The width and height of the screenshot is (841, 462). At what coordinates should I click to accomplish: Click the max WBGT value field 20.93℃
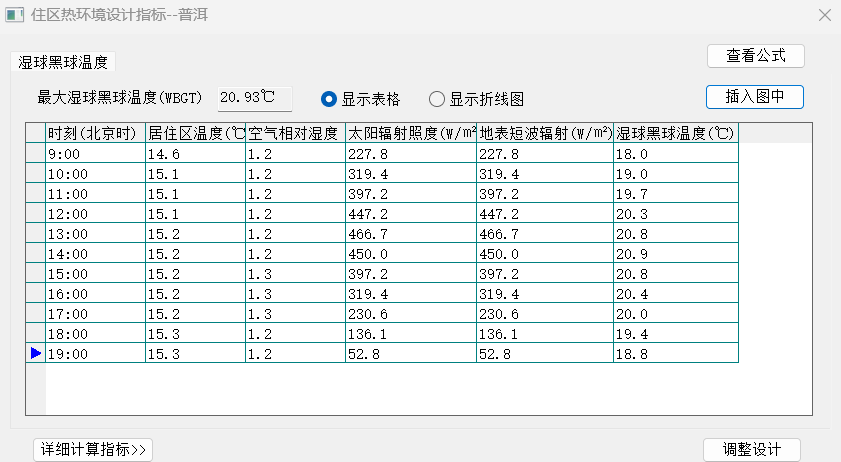pos(254,98)
